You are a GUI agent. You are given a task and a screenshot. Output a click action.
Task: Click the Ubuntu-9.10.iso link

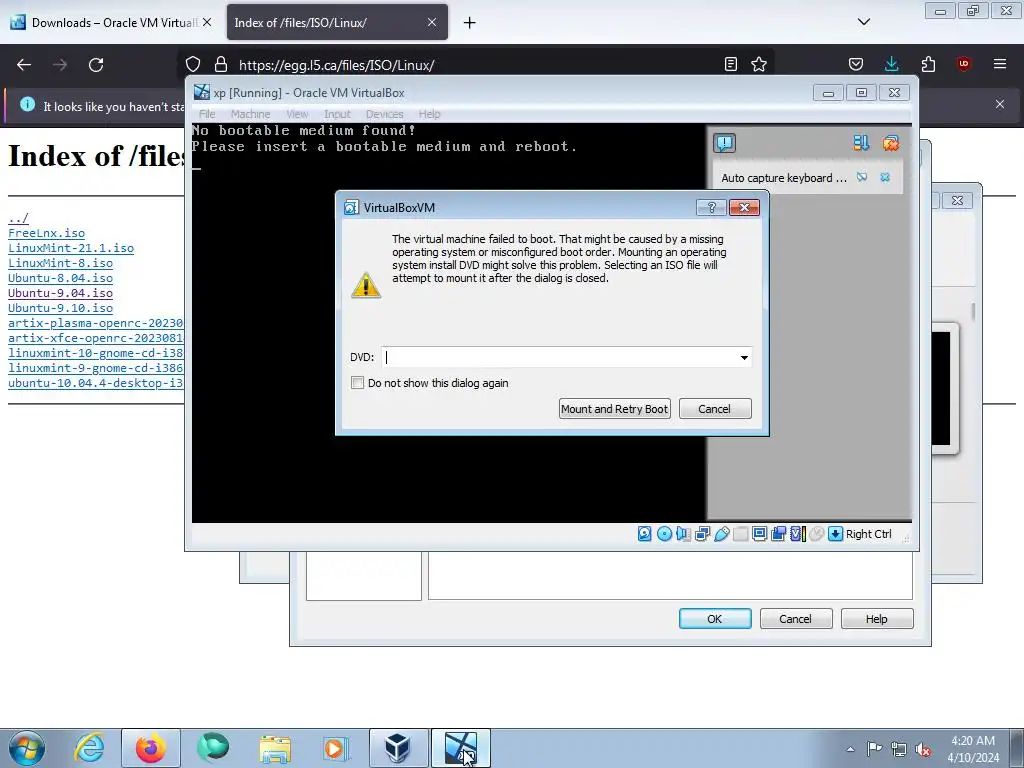point(60,308)
